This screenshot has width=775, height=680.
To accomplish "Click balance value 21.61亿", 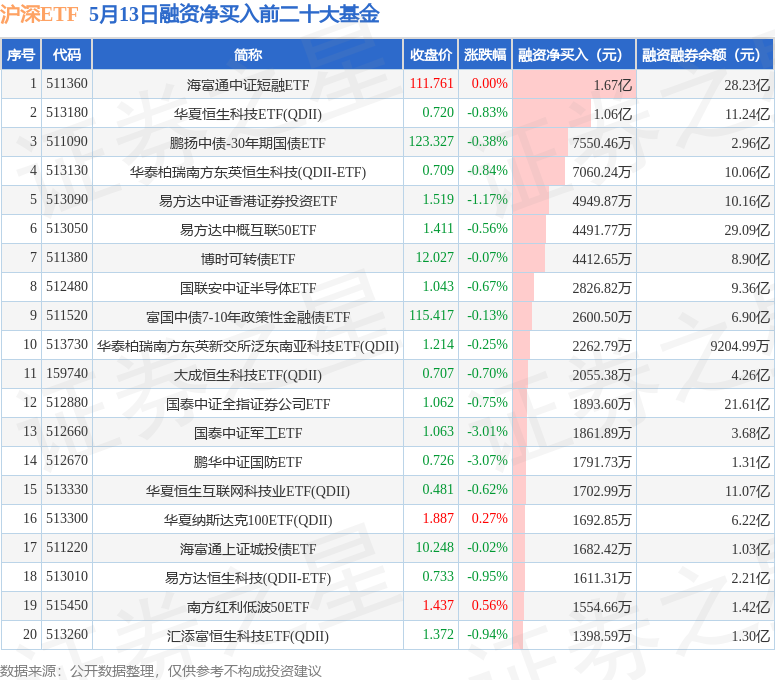I will 747,405.
